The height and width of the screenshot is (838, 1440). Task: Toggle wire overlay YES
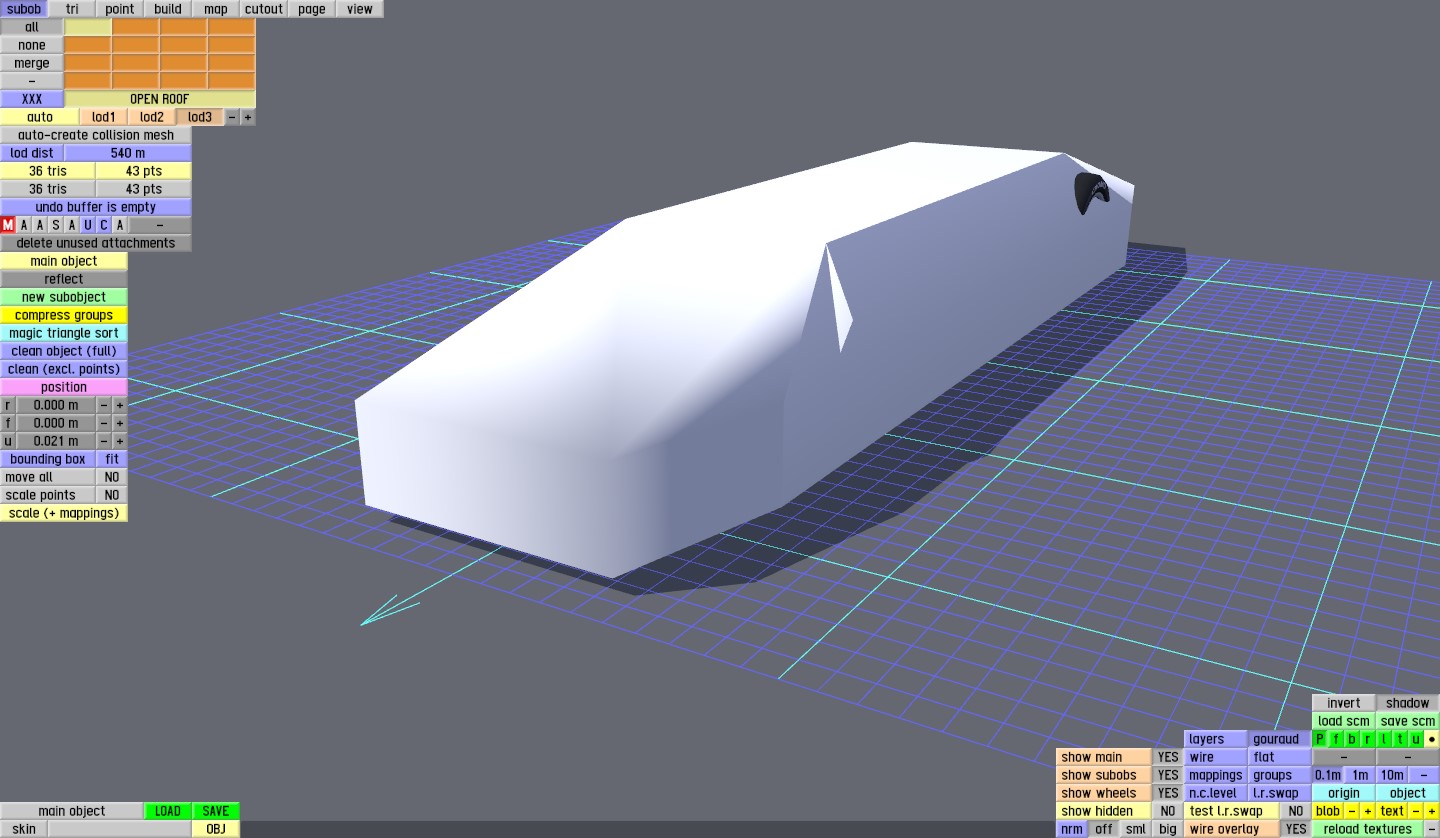(1296, 829)
